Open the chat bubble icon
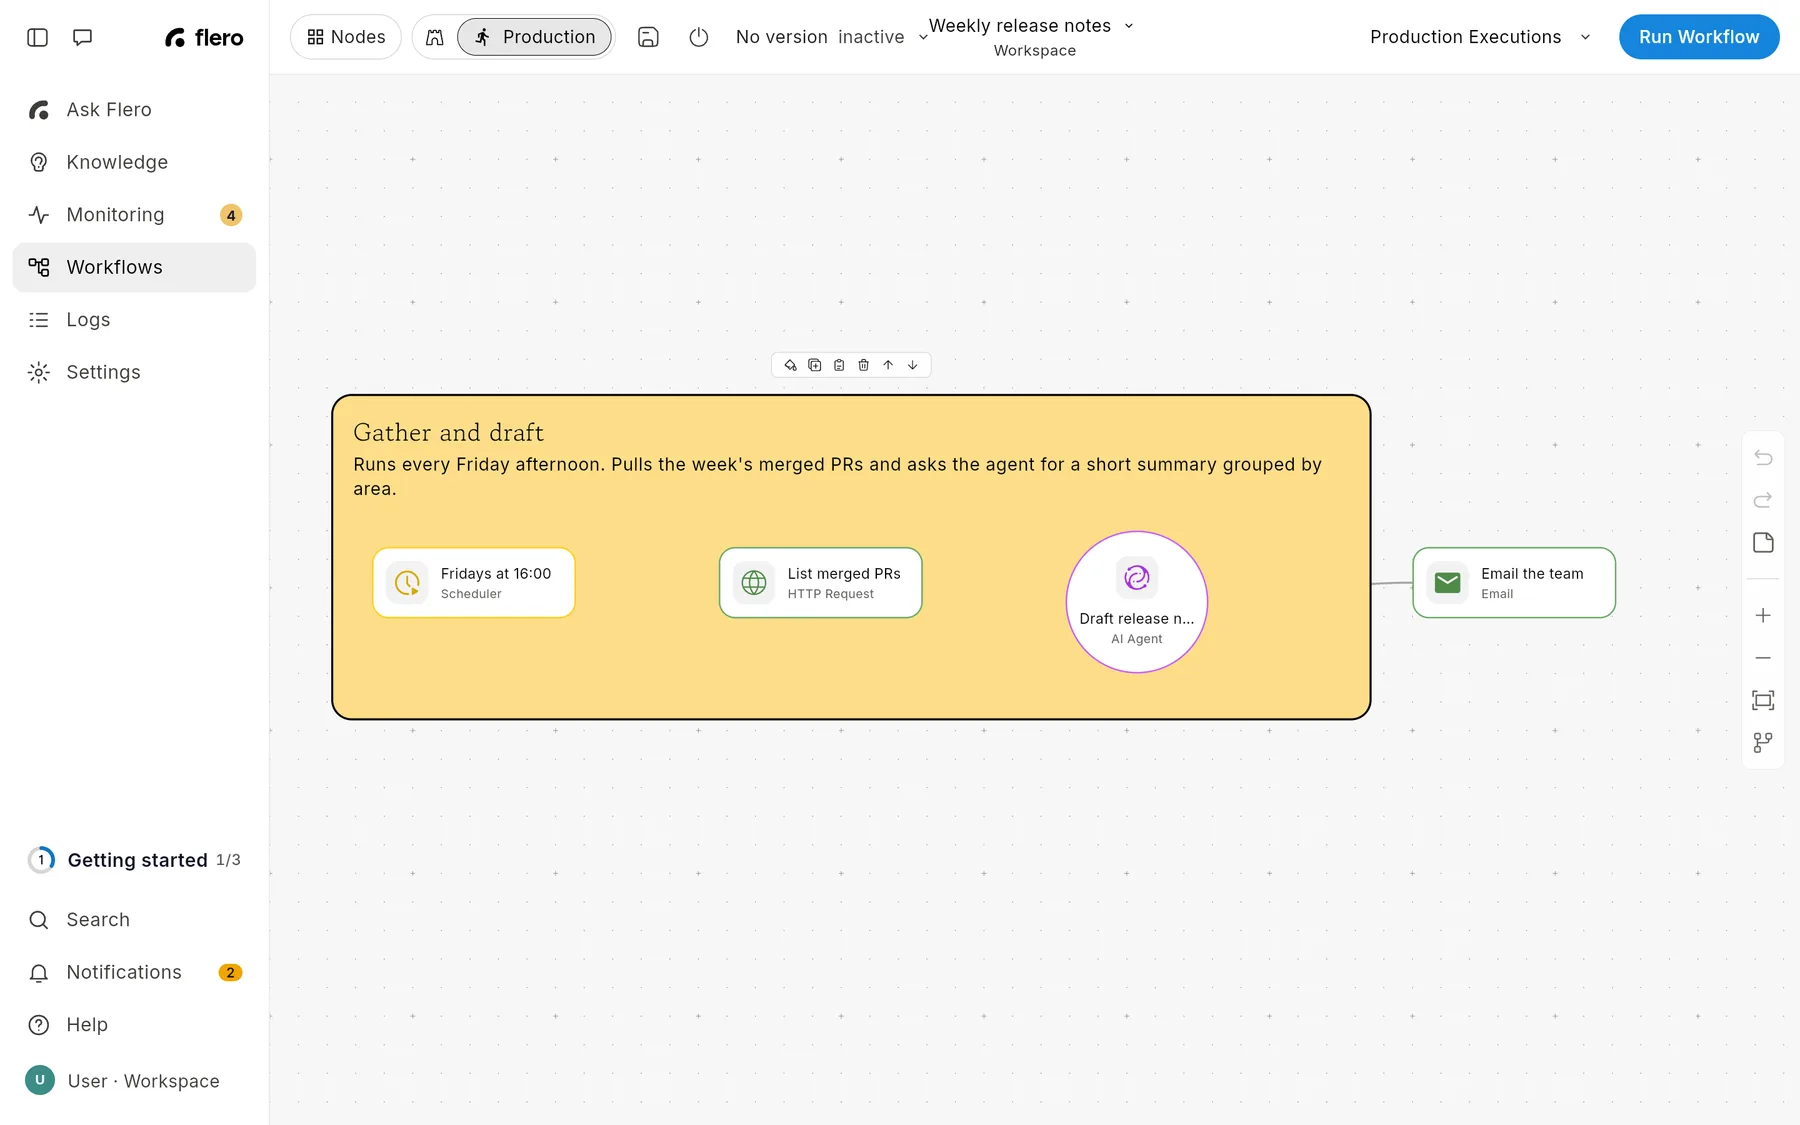Image resolution: width=1800 pixels, height=1125 pixels. (x=83, y=37)
